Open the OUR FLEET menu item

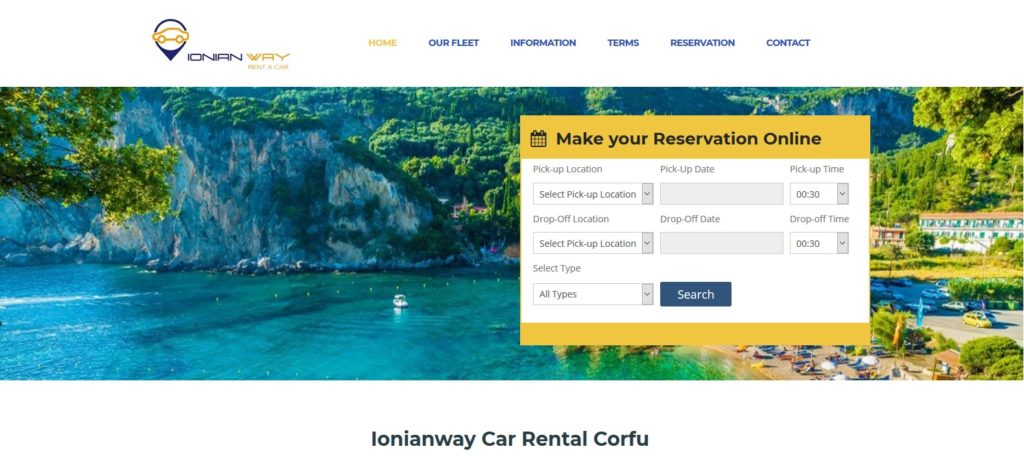(x=454, y=43)
